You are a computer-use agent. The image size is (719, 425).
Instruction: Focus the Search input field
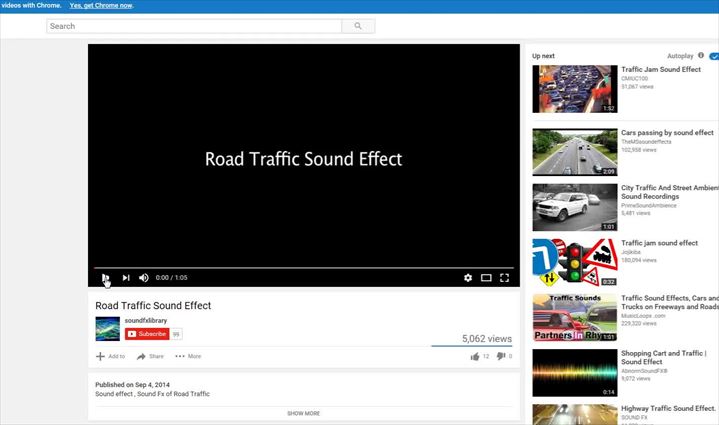pos(194,26)
